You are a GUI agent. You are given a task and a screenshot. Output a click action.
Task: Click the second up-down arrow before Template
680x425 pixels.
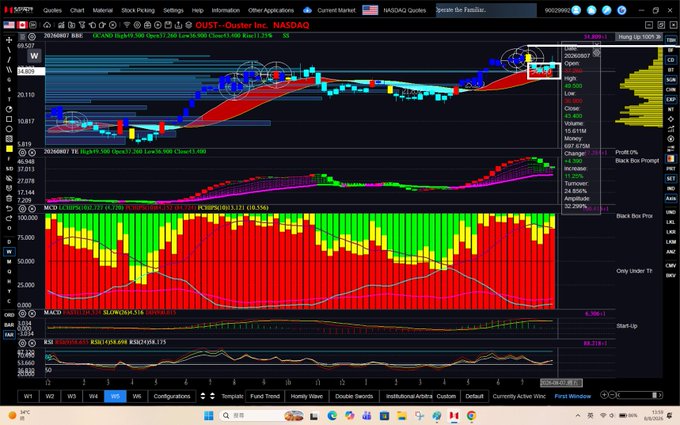tap(212, 396)
